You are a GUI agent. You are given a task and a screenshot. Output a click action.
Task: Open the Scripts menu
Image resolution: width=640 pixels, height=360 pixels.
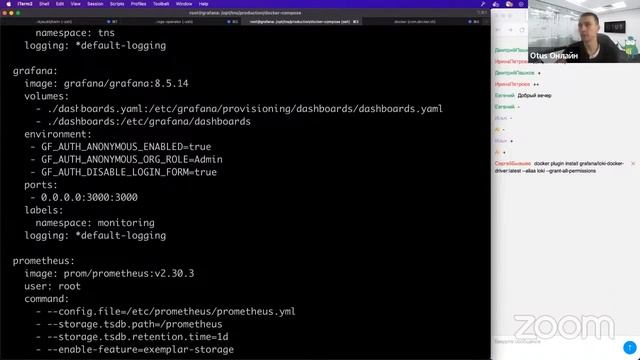pos(117,4)
